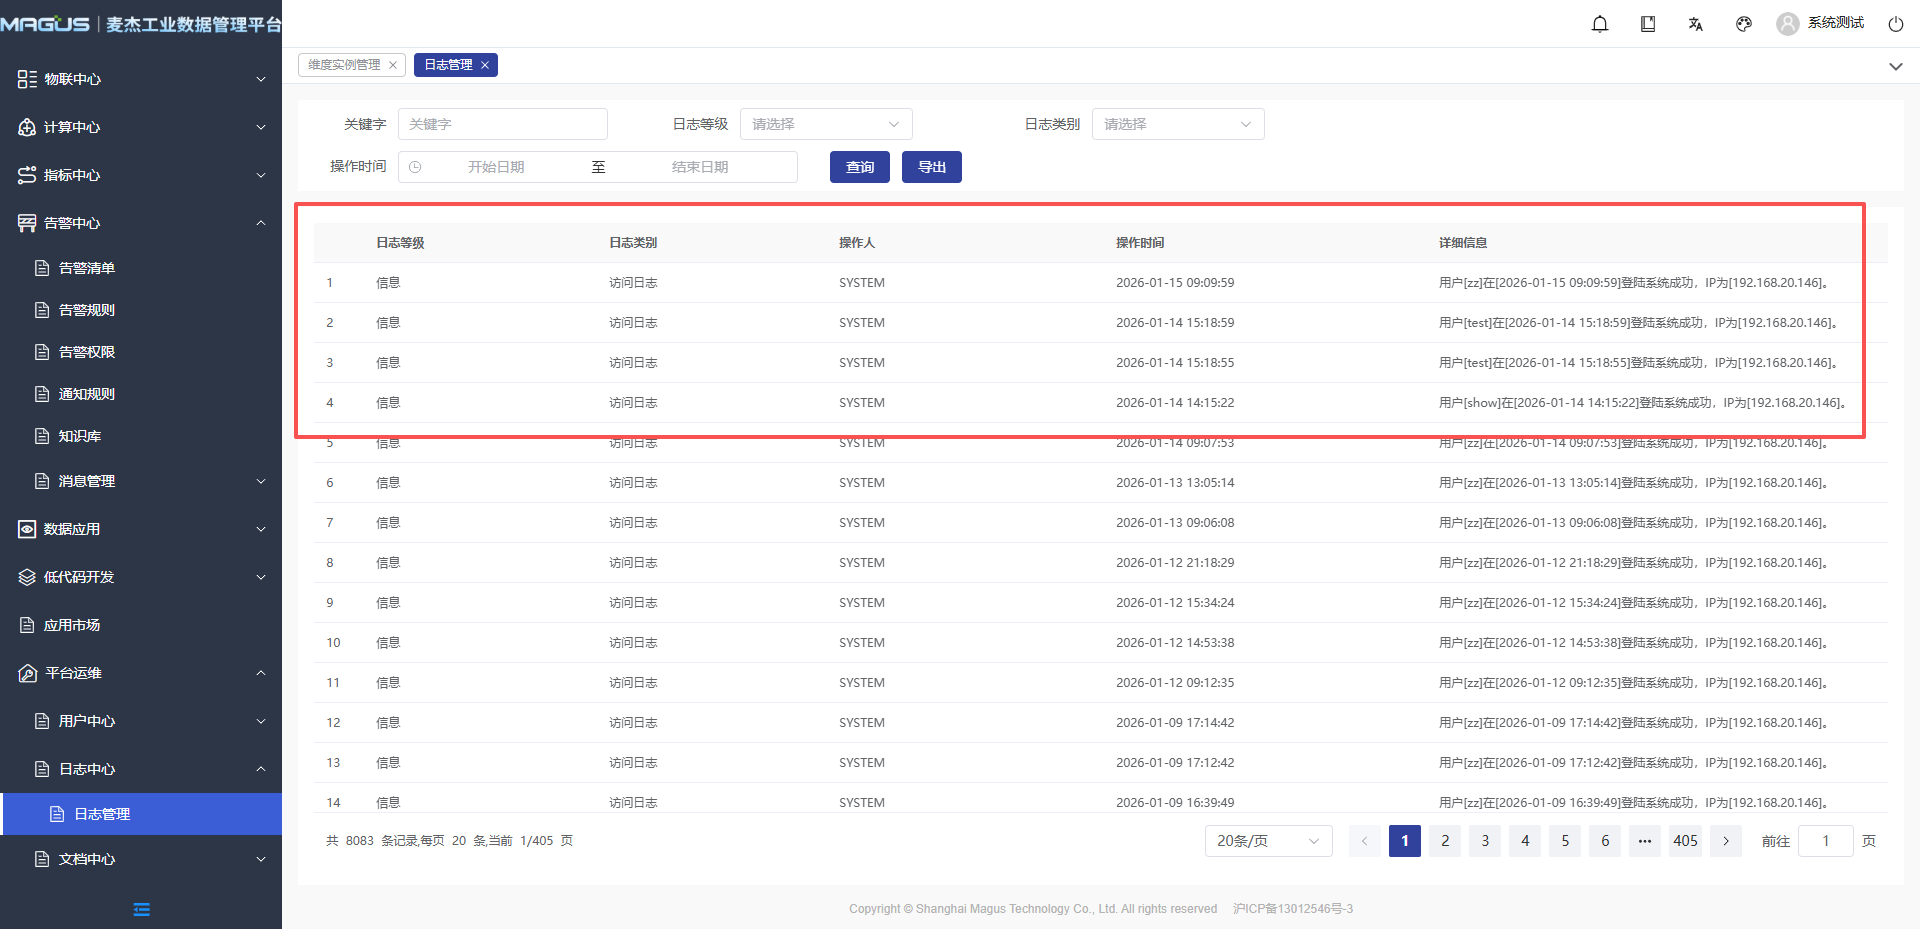Click the notification bell icon

(x=1600, y=24)
